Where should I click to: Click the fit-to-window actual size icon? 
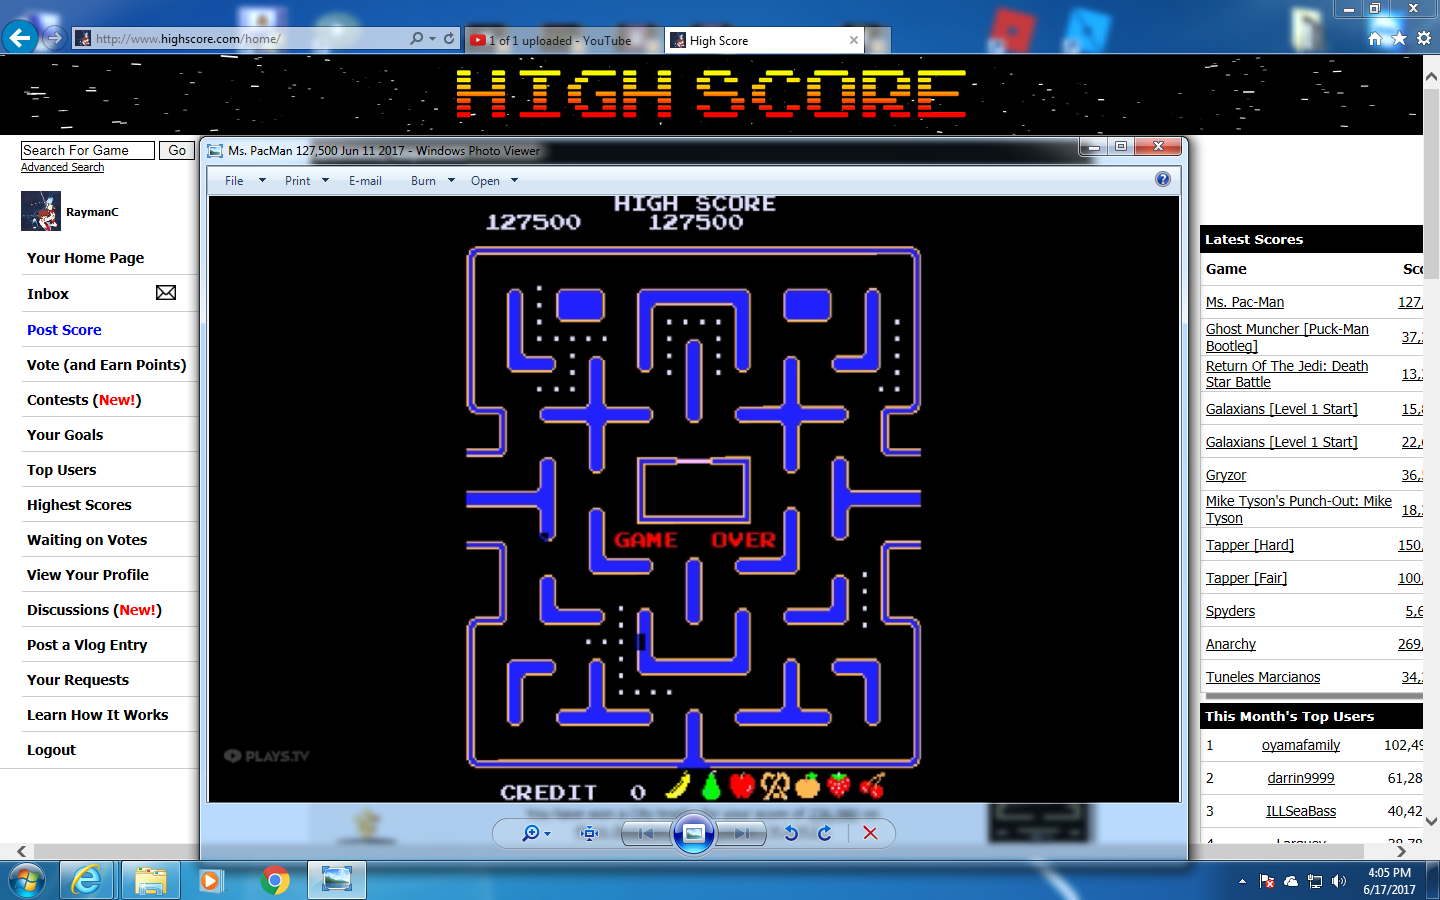pyautogui.click(x=589, y=833)
